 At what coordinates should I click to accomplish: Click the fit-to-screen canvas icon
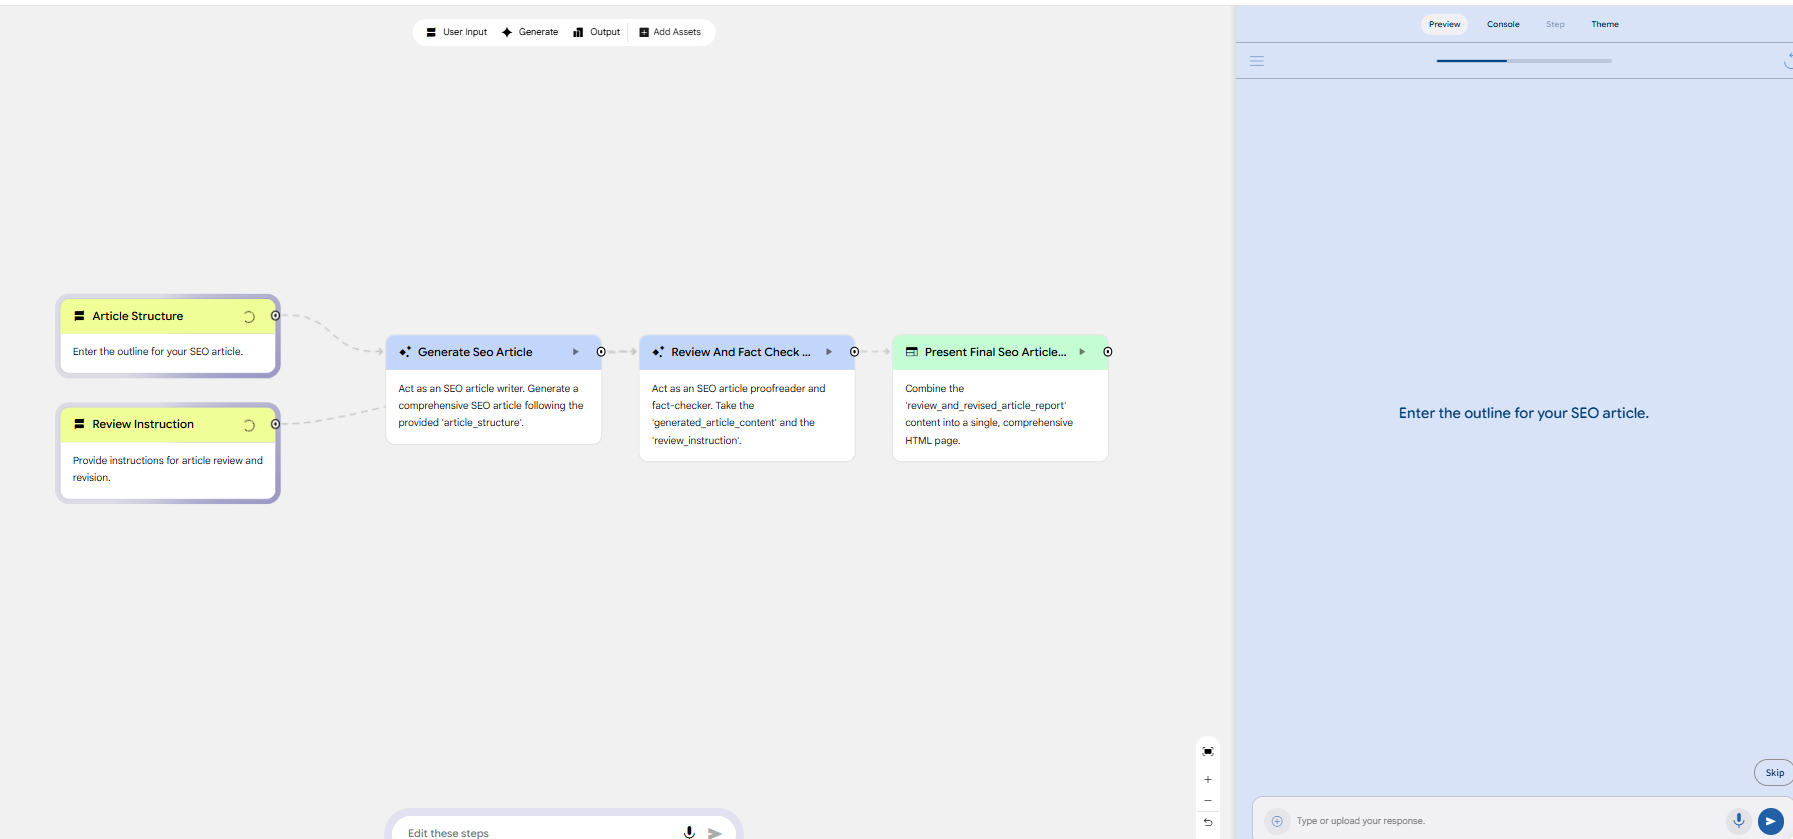coord(1208,751)
